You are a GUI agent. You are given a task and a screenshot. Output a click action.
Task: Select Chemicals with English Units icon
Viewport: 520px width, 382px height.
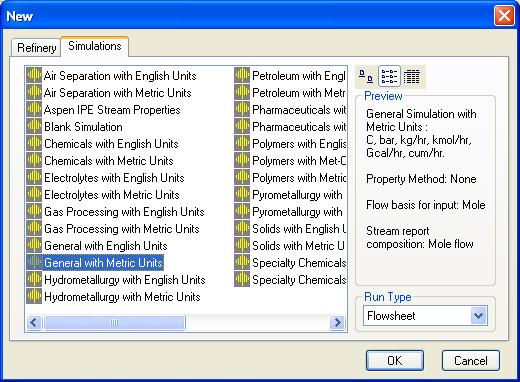34,143
